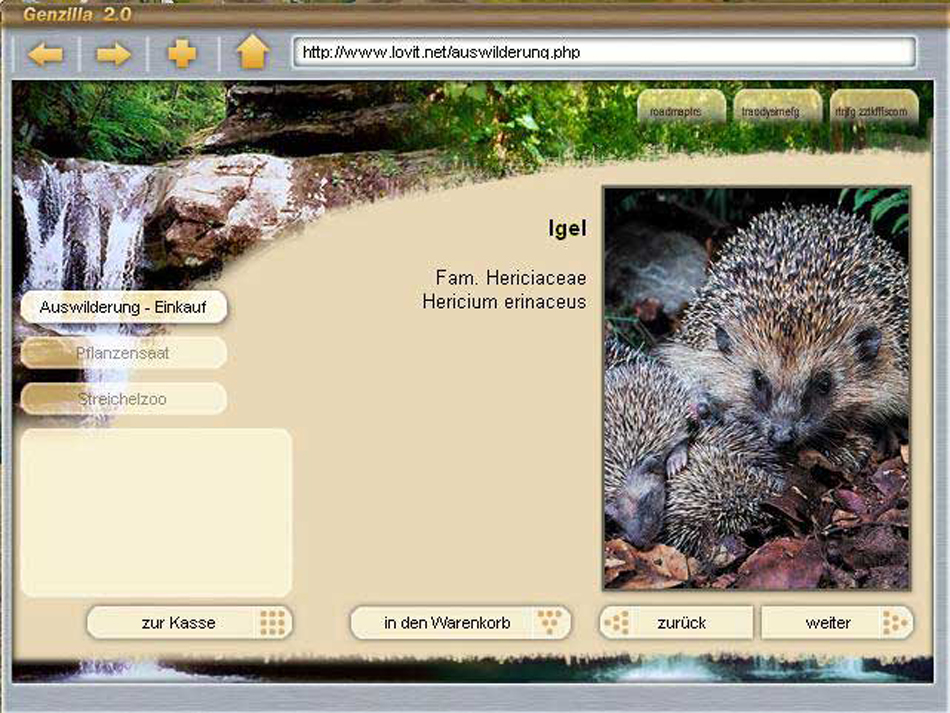950x713 pixels.
Task: Click the dotted arrow icon beside weiter
Action: (893, 623)
